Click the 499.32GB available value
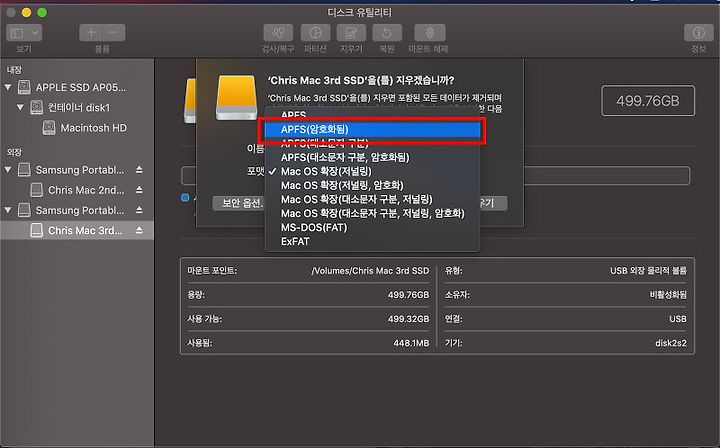 click(x=408, y=319)
